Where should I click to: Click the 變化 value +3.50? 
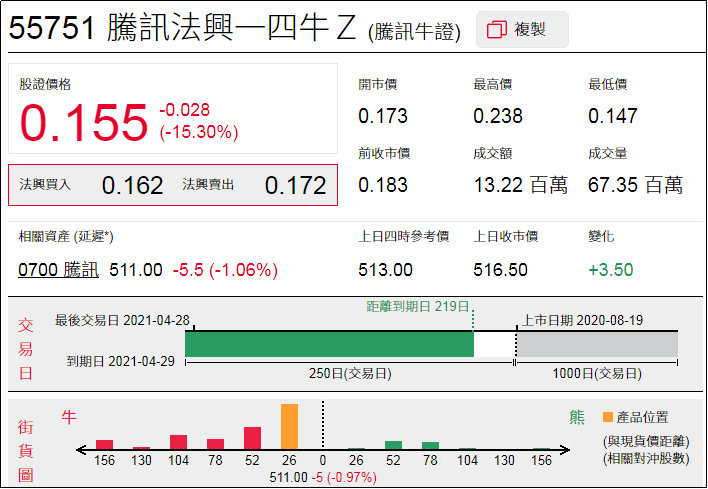coord(610,270)
